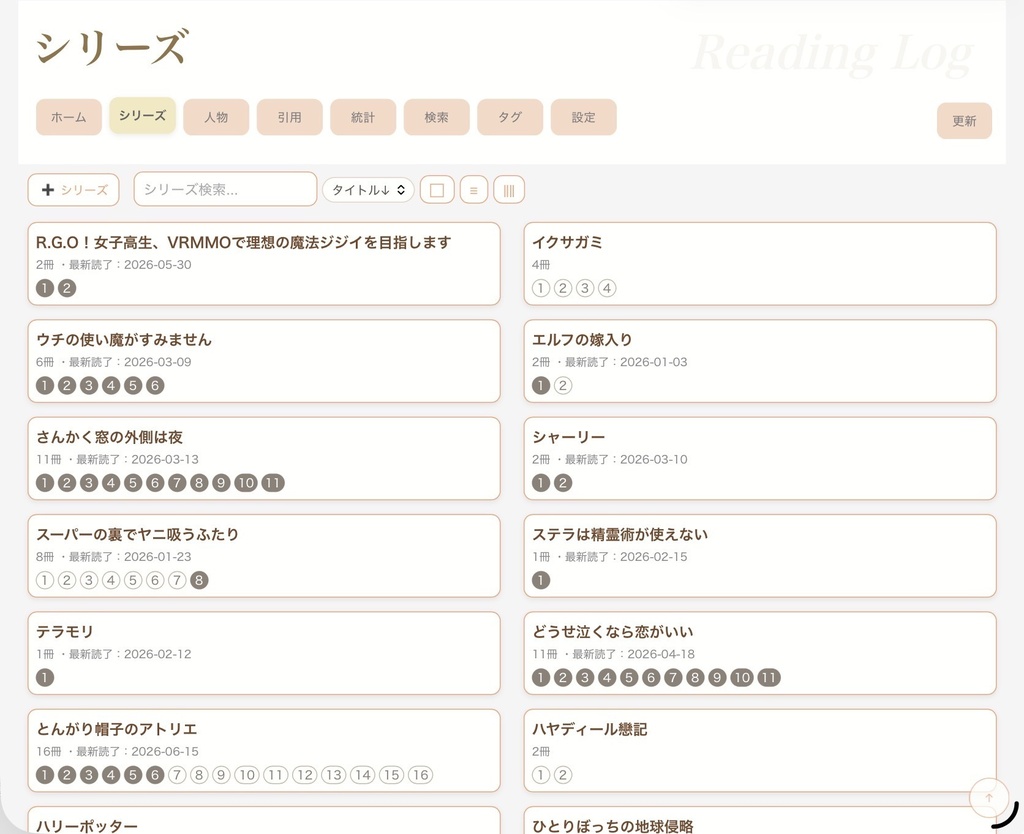This screenshot has width=1024, height=834.
Task: Switch to list view icon
Action: pos(473,190)
